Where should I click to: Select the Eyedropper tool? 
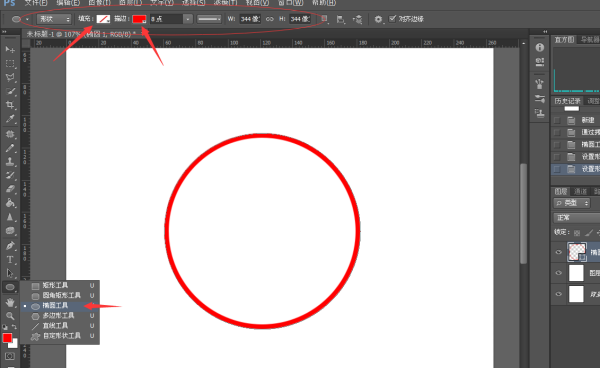[10, 119]
